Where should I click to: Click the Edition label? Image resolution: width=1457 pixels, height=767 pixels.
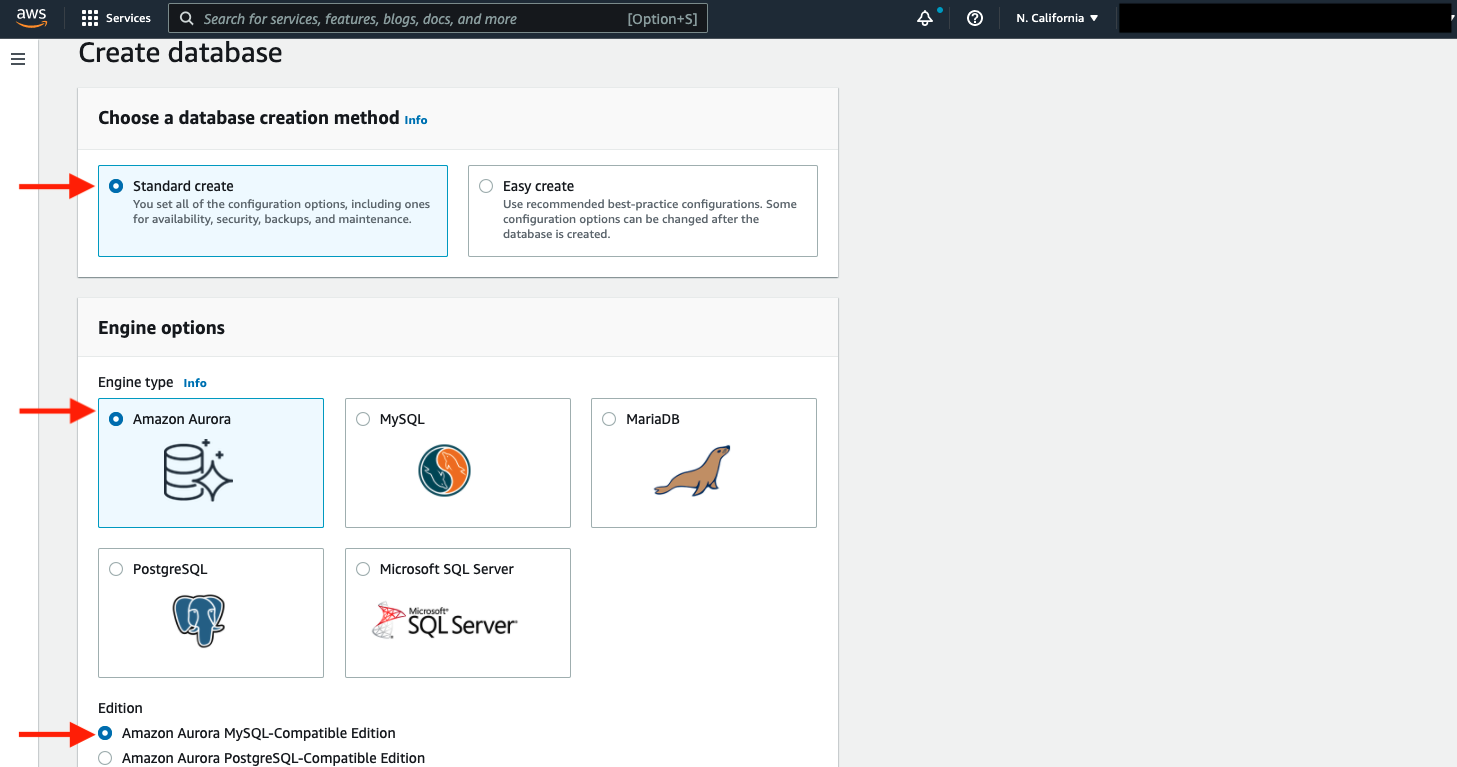click(120, 708)
